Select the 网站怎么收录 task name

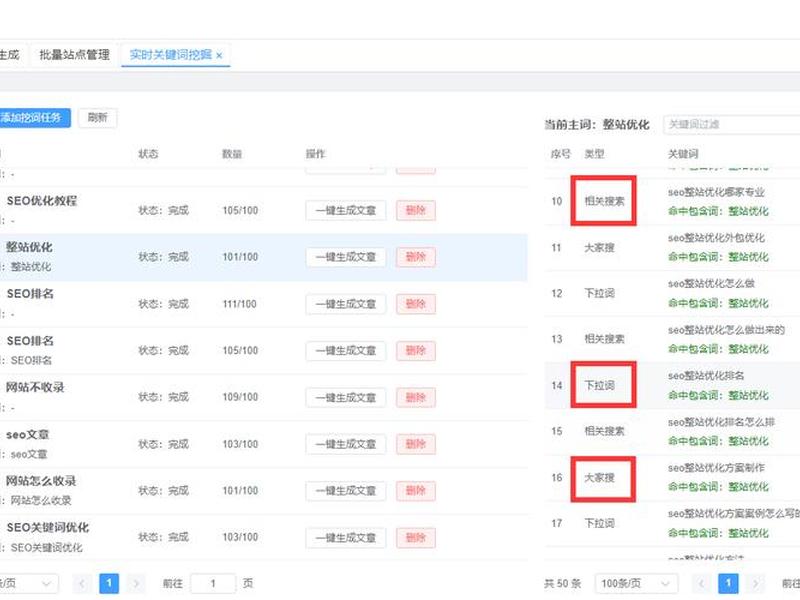[x=41, y=481]
